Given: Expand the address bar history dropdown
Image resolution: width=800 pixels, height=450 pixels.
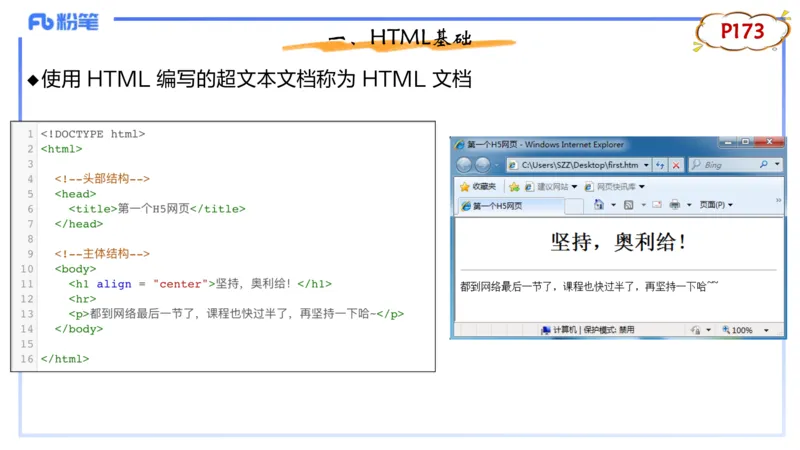Looking at the screenshot, I should click(646, 165).
